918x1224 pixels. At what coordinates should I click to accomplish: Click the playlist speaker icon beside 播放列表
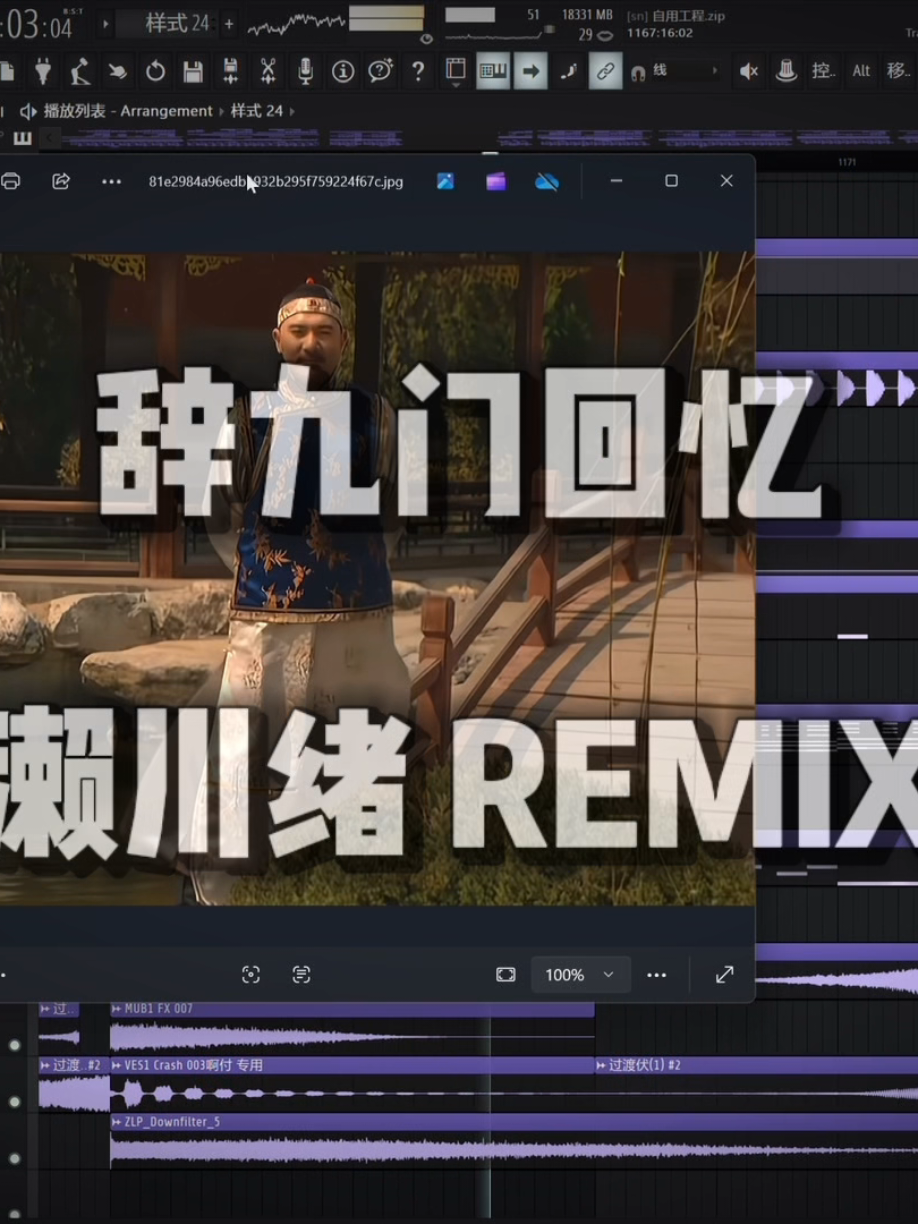tap(28, 111)
